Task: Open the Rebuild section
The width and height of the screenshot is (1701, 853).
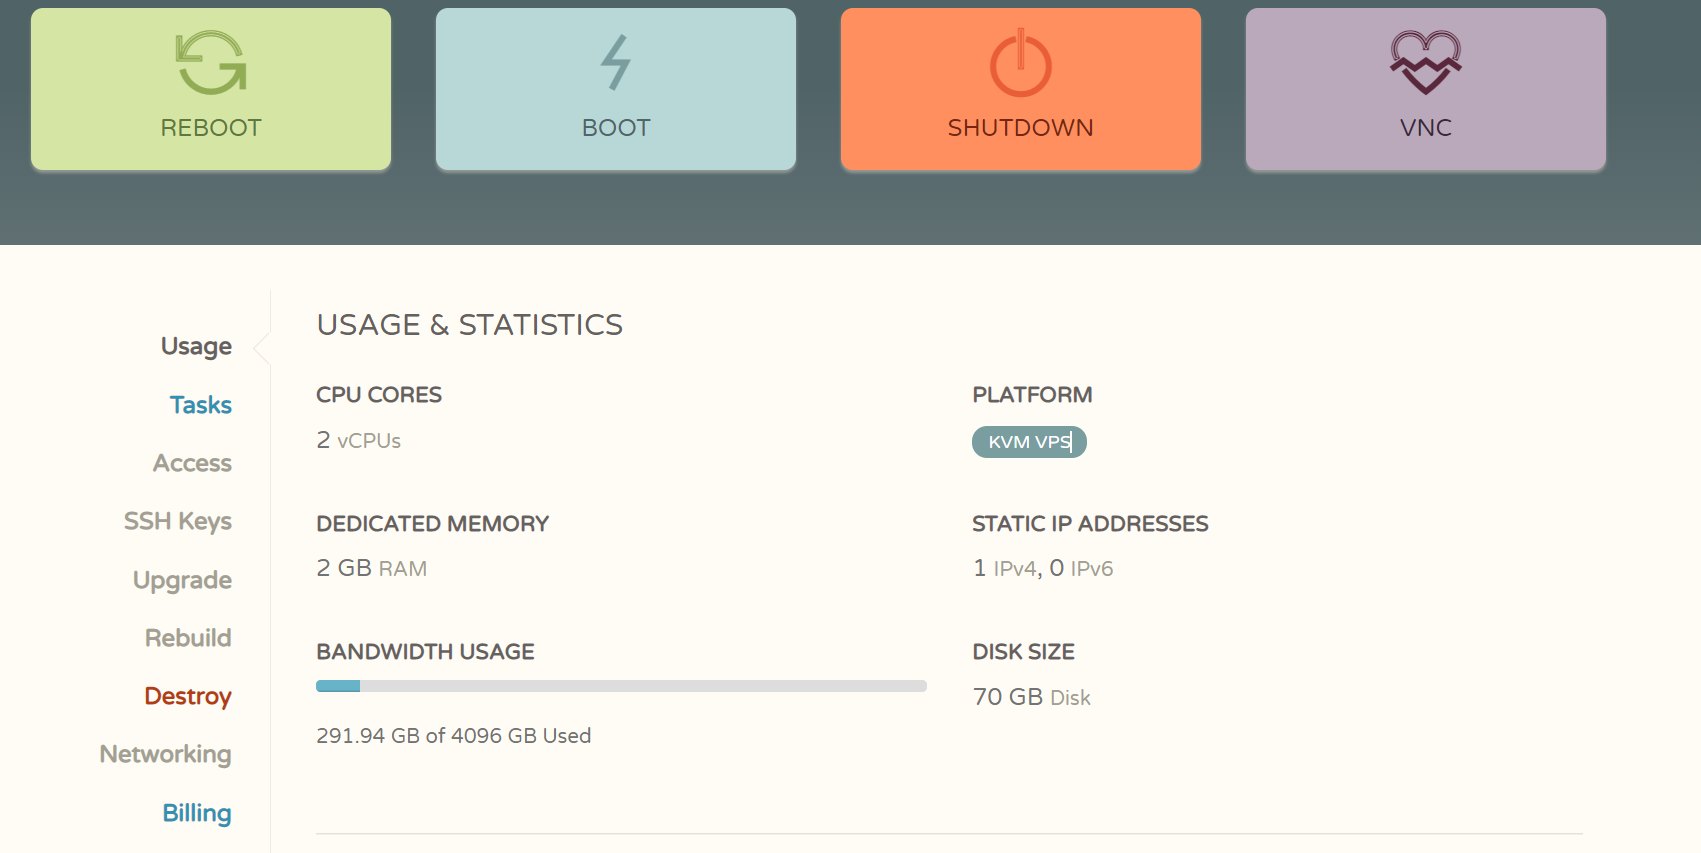Action: [x=188, y=638]
